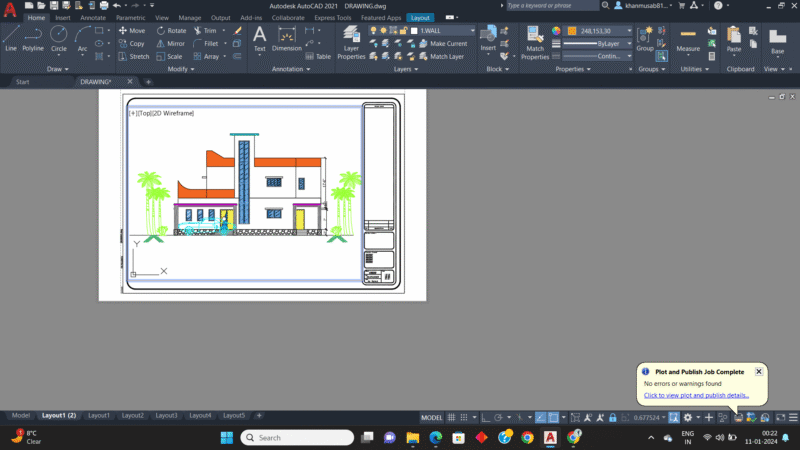Switch to the Model tab
The height and width of the screenshot is (450, 800).
[20, 416]
